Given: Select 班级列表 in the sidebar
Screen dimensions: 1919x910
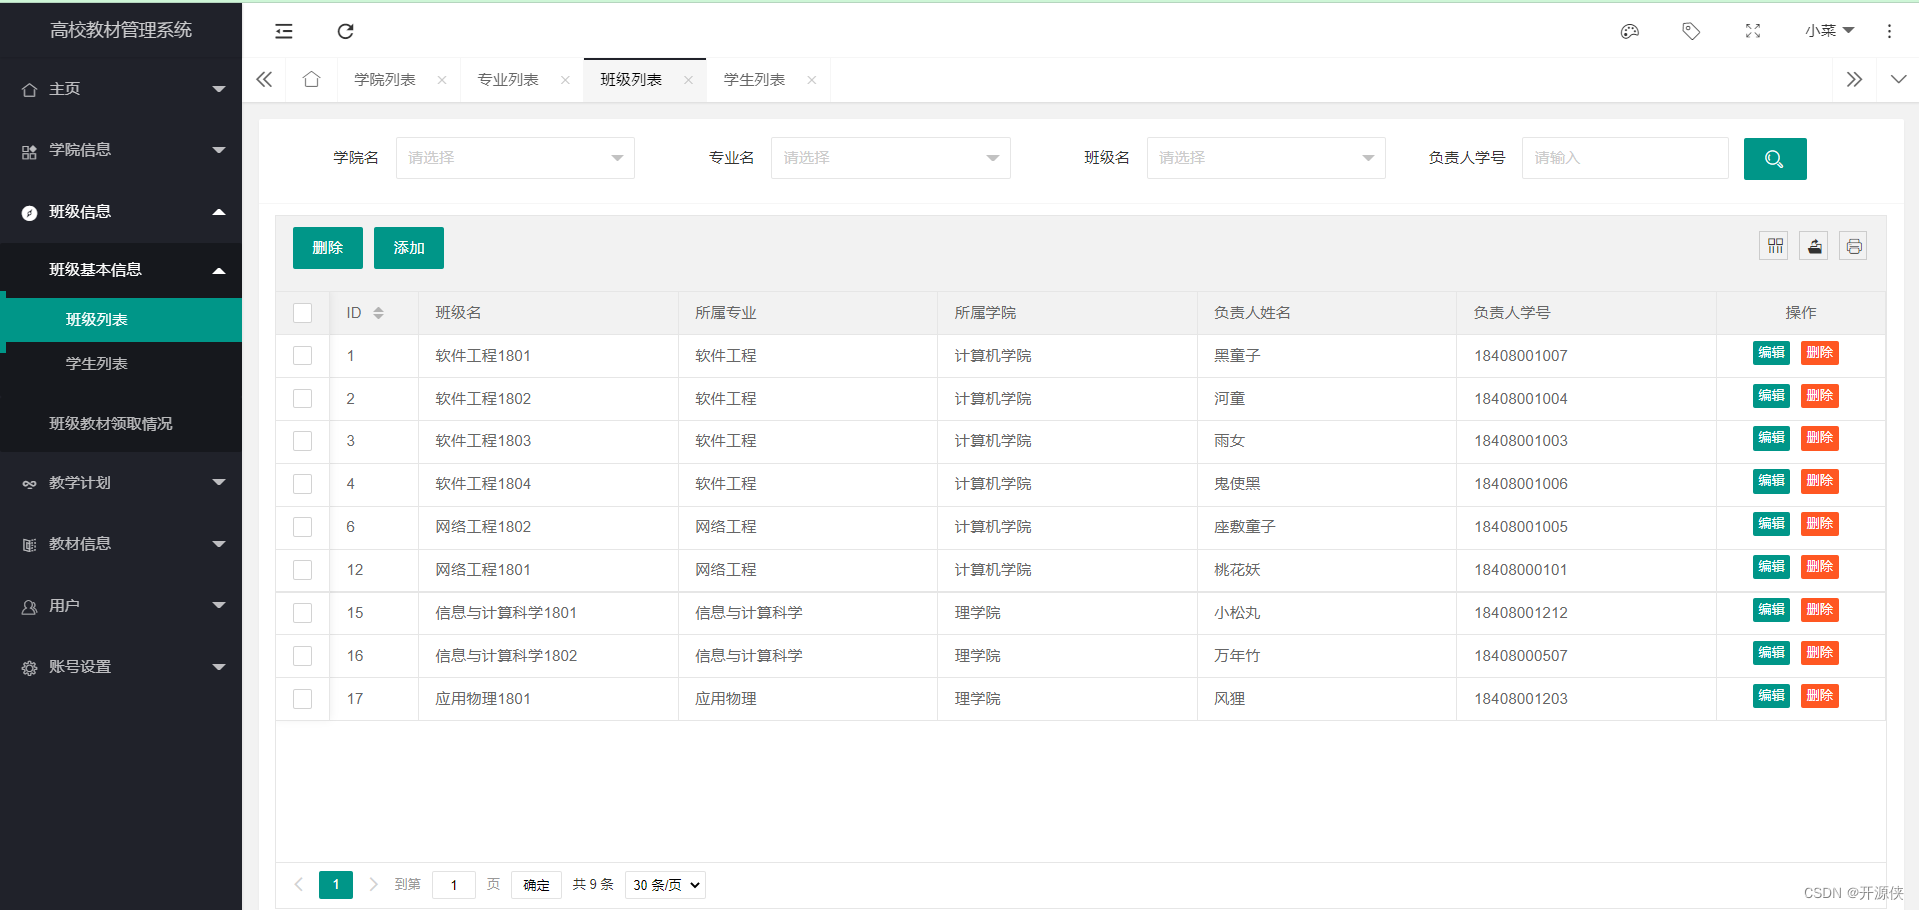Looking at the screenshot, I should pyautogui.click(x=121, y=320).
